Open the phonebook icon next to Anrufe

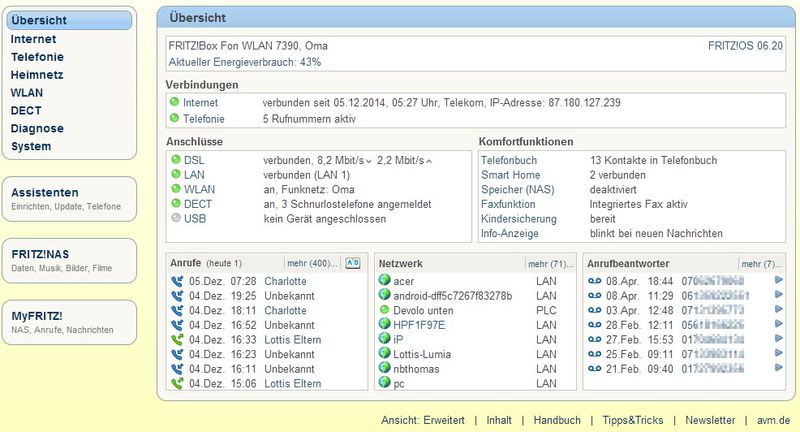(x=353, y=263)
